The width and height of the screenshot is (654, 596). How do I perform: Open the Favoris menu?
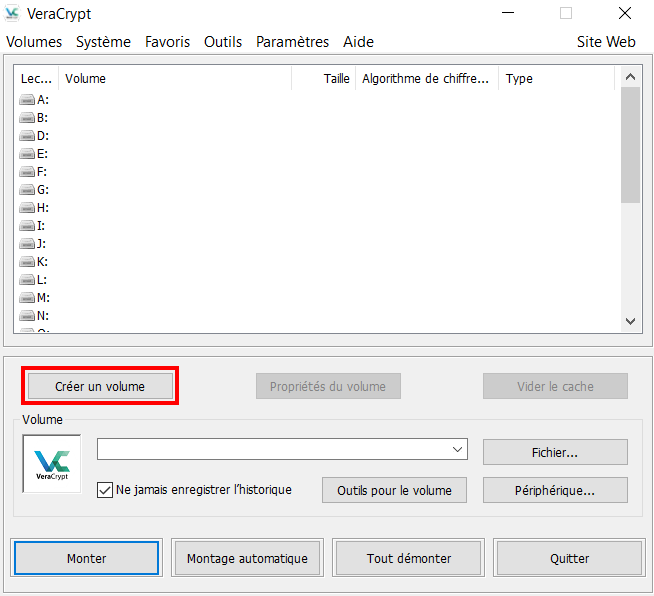[x=167, y=42]
